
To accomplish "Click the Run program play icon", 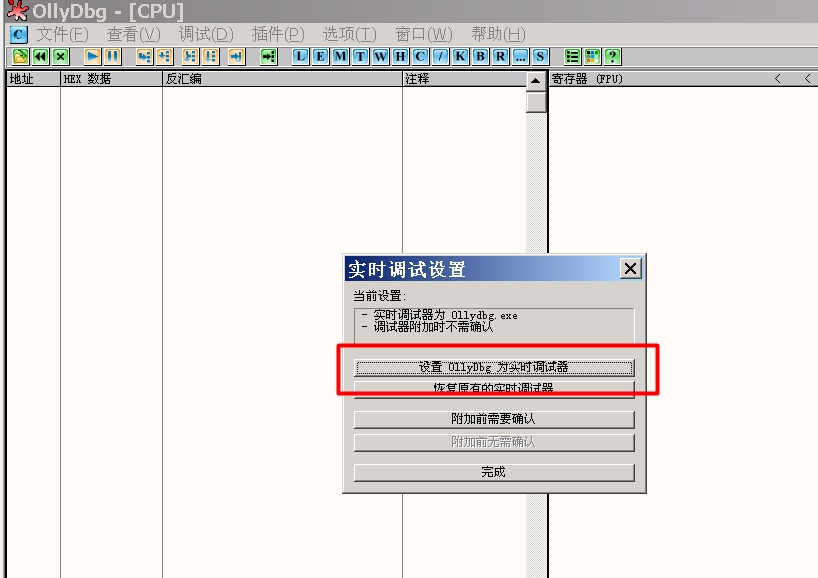I will 93,57.
